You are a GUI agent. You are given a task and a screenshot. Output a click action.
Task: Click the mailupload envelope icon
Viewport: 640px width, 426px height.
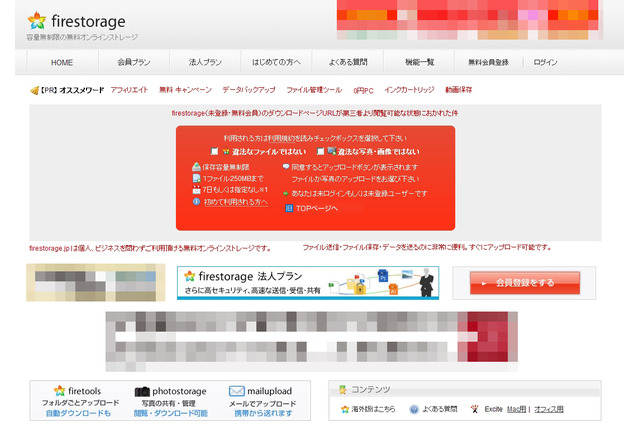(x=237, y=391)
